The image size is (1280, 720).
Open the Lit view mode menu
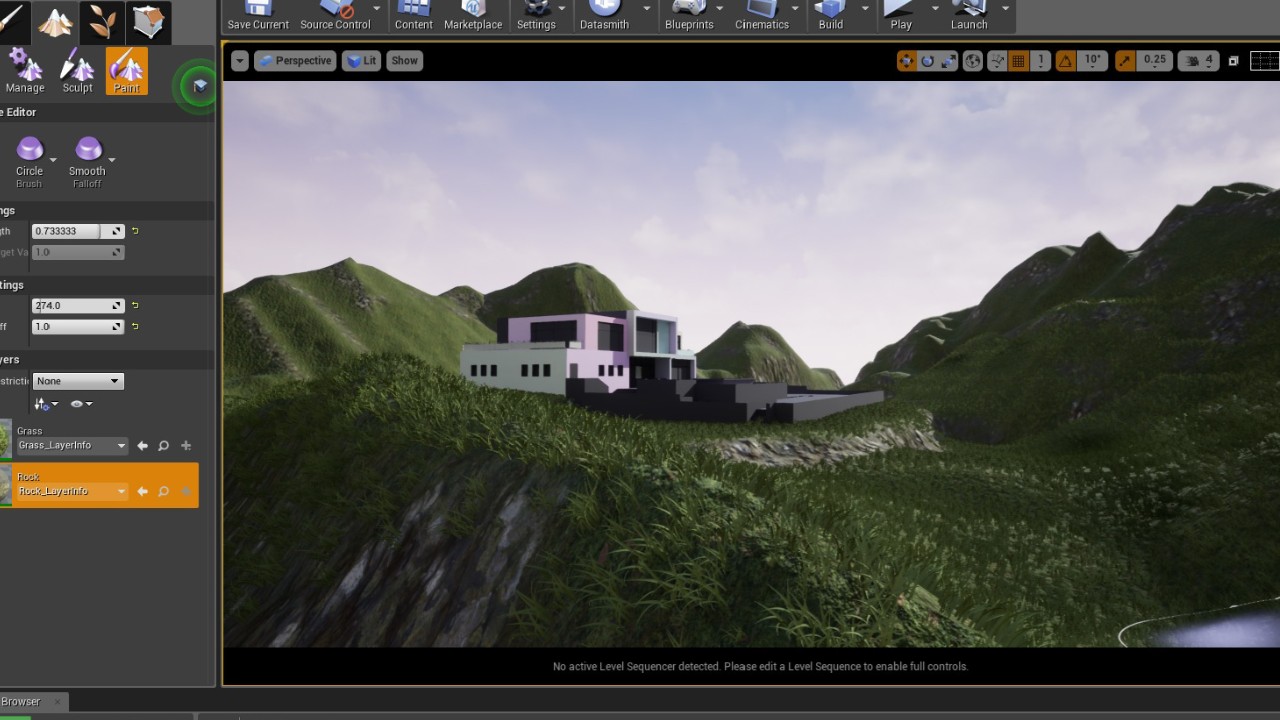coord(361,61)
